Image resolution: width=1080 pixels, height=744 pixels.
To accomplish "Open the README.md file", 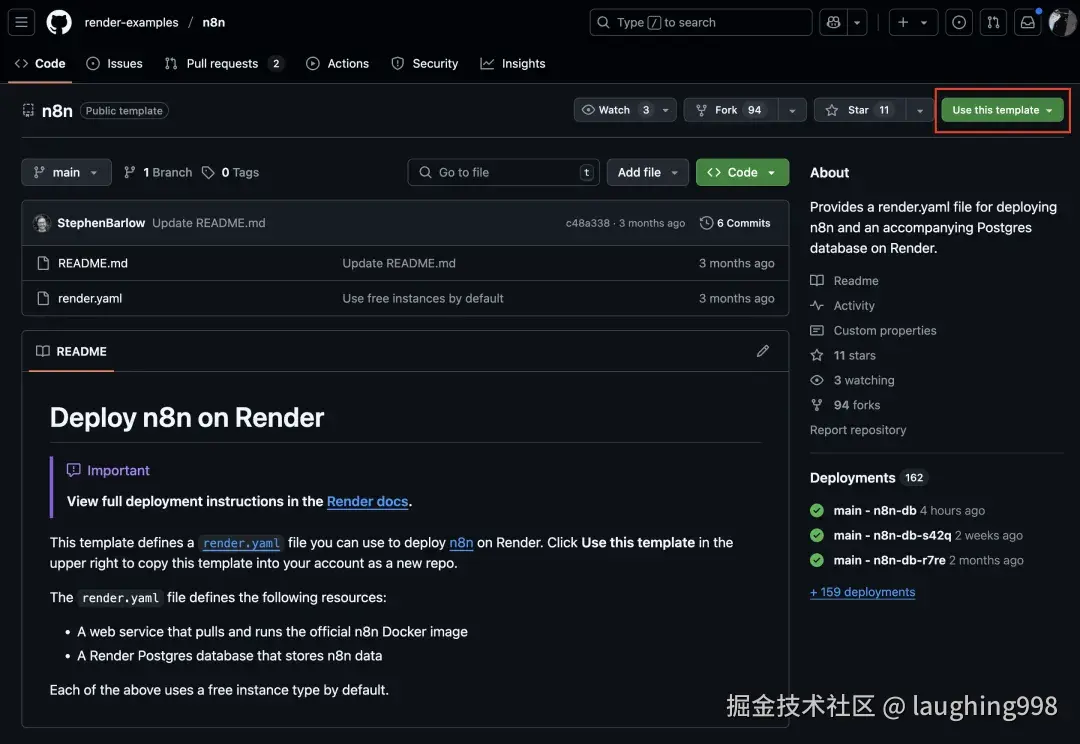I will [x=93, y=263].
